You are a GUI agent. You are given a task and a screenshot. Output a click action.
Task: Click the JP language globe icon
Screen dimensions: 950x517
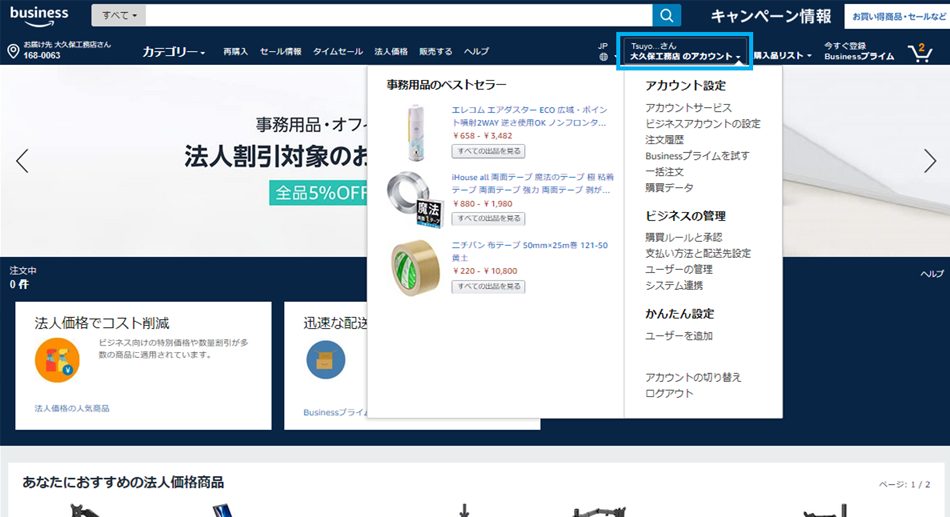(603, 57)
